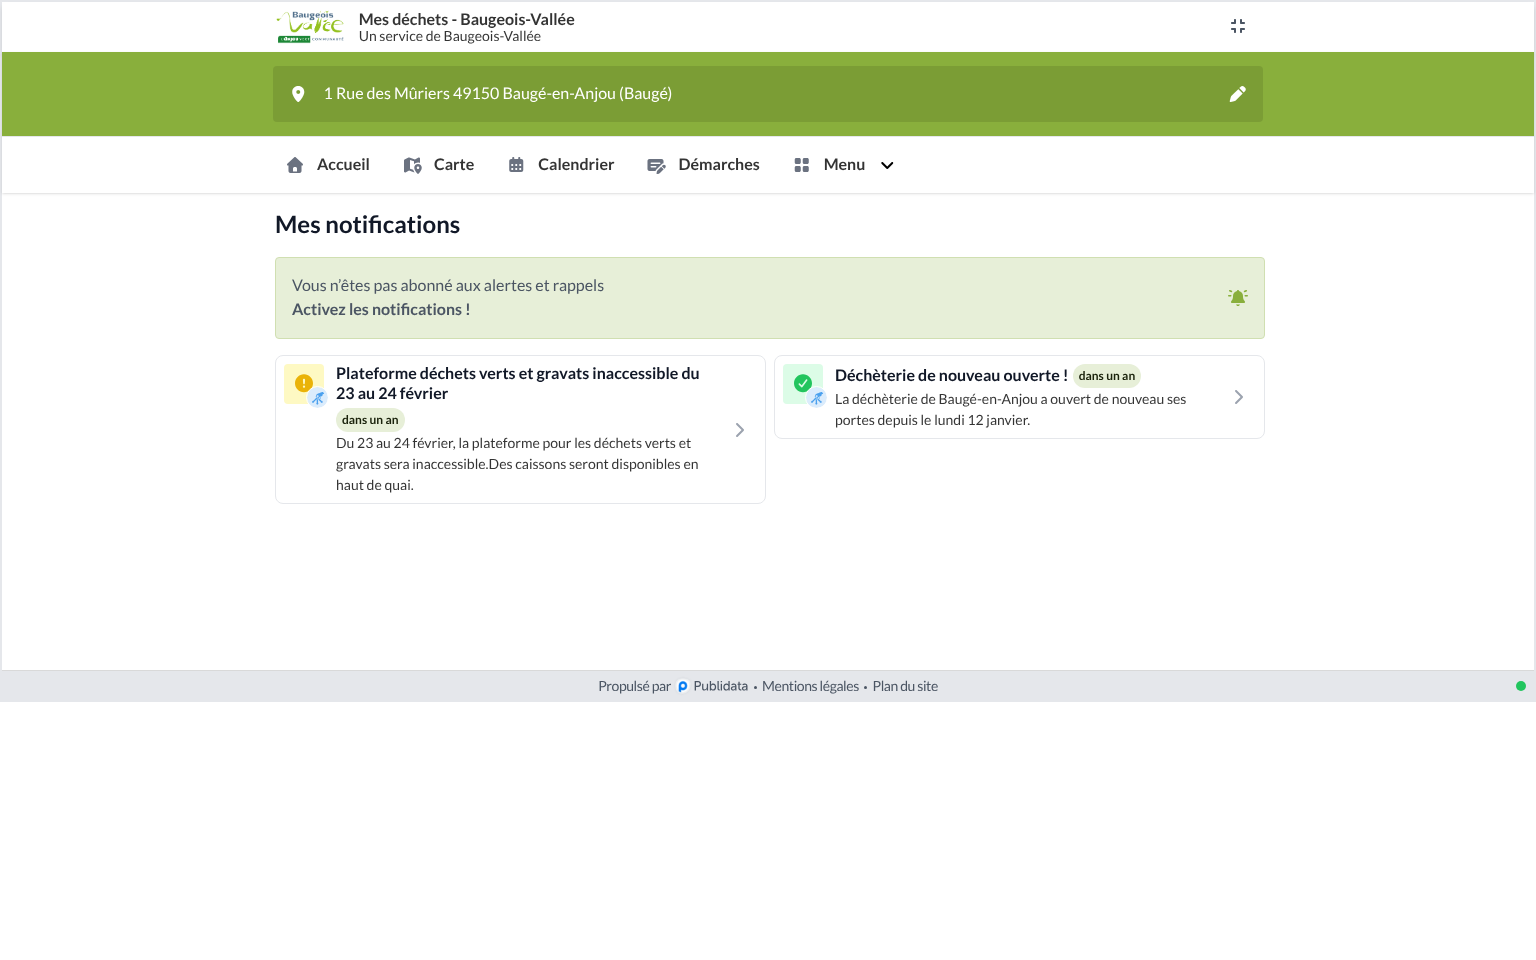This screenshot has width=1536, height=960.
Task: Click the location pin icon
Action: (x=298, y=94)
